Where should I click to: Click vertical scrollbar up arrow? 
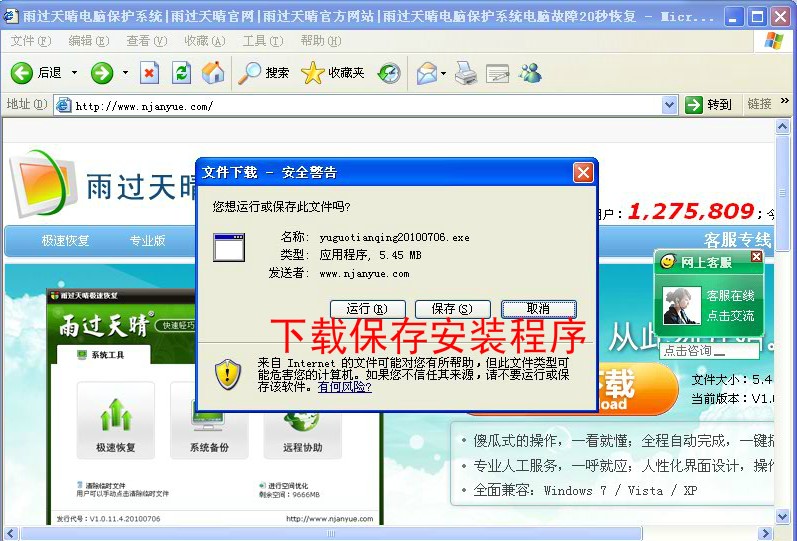(782, 126)
